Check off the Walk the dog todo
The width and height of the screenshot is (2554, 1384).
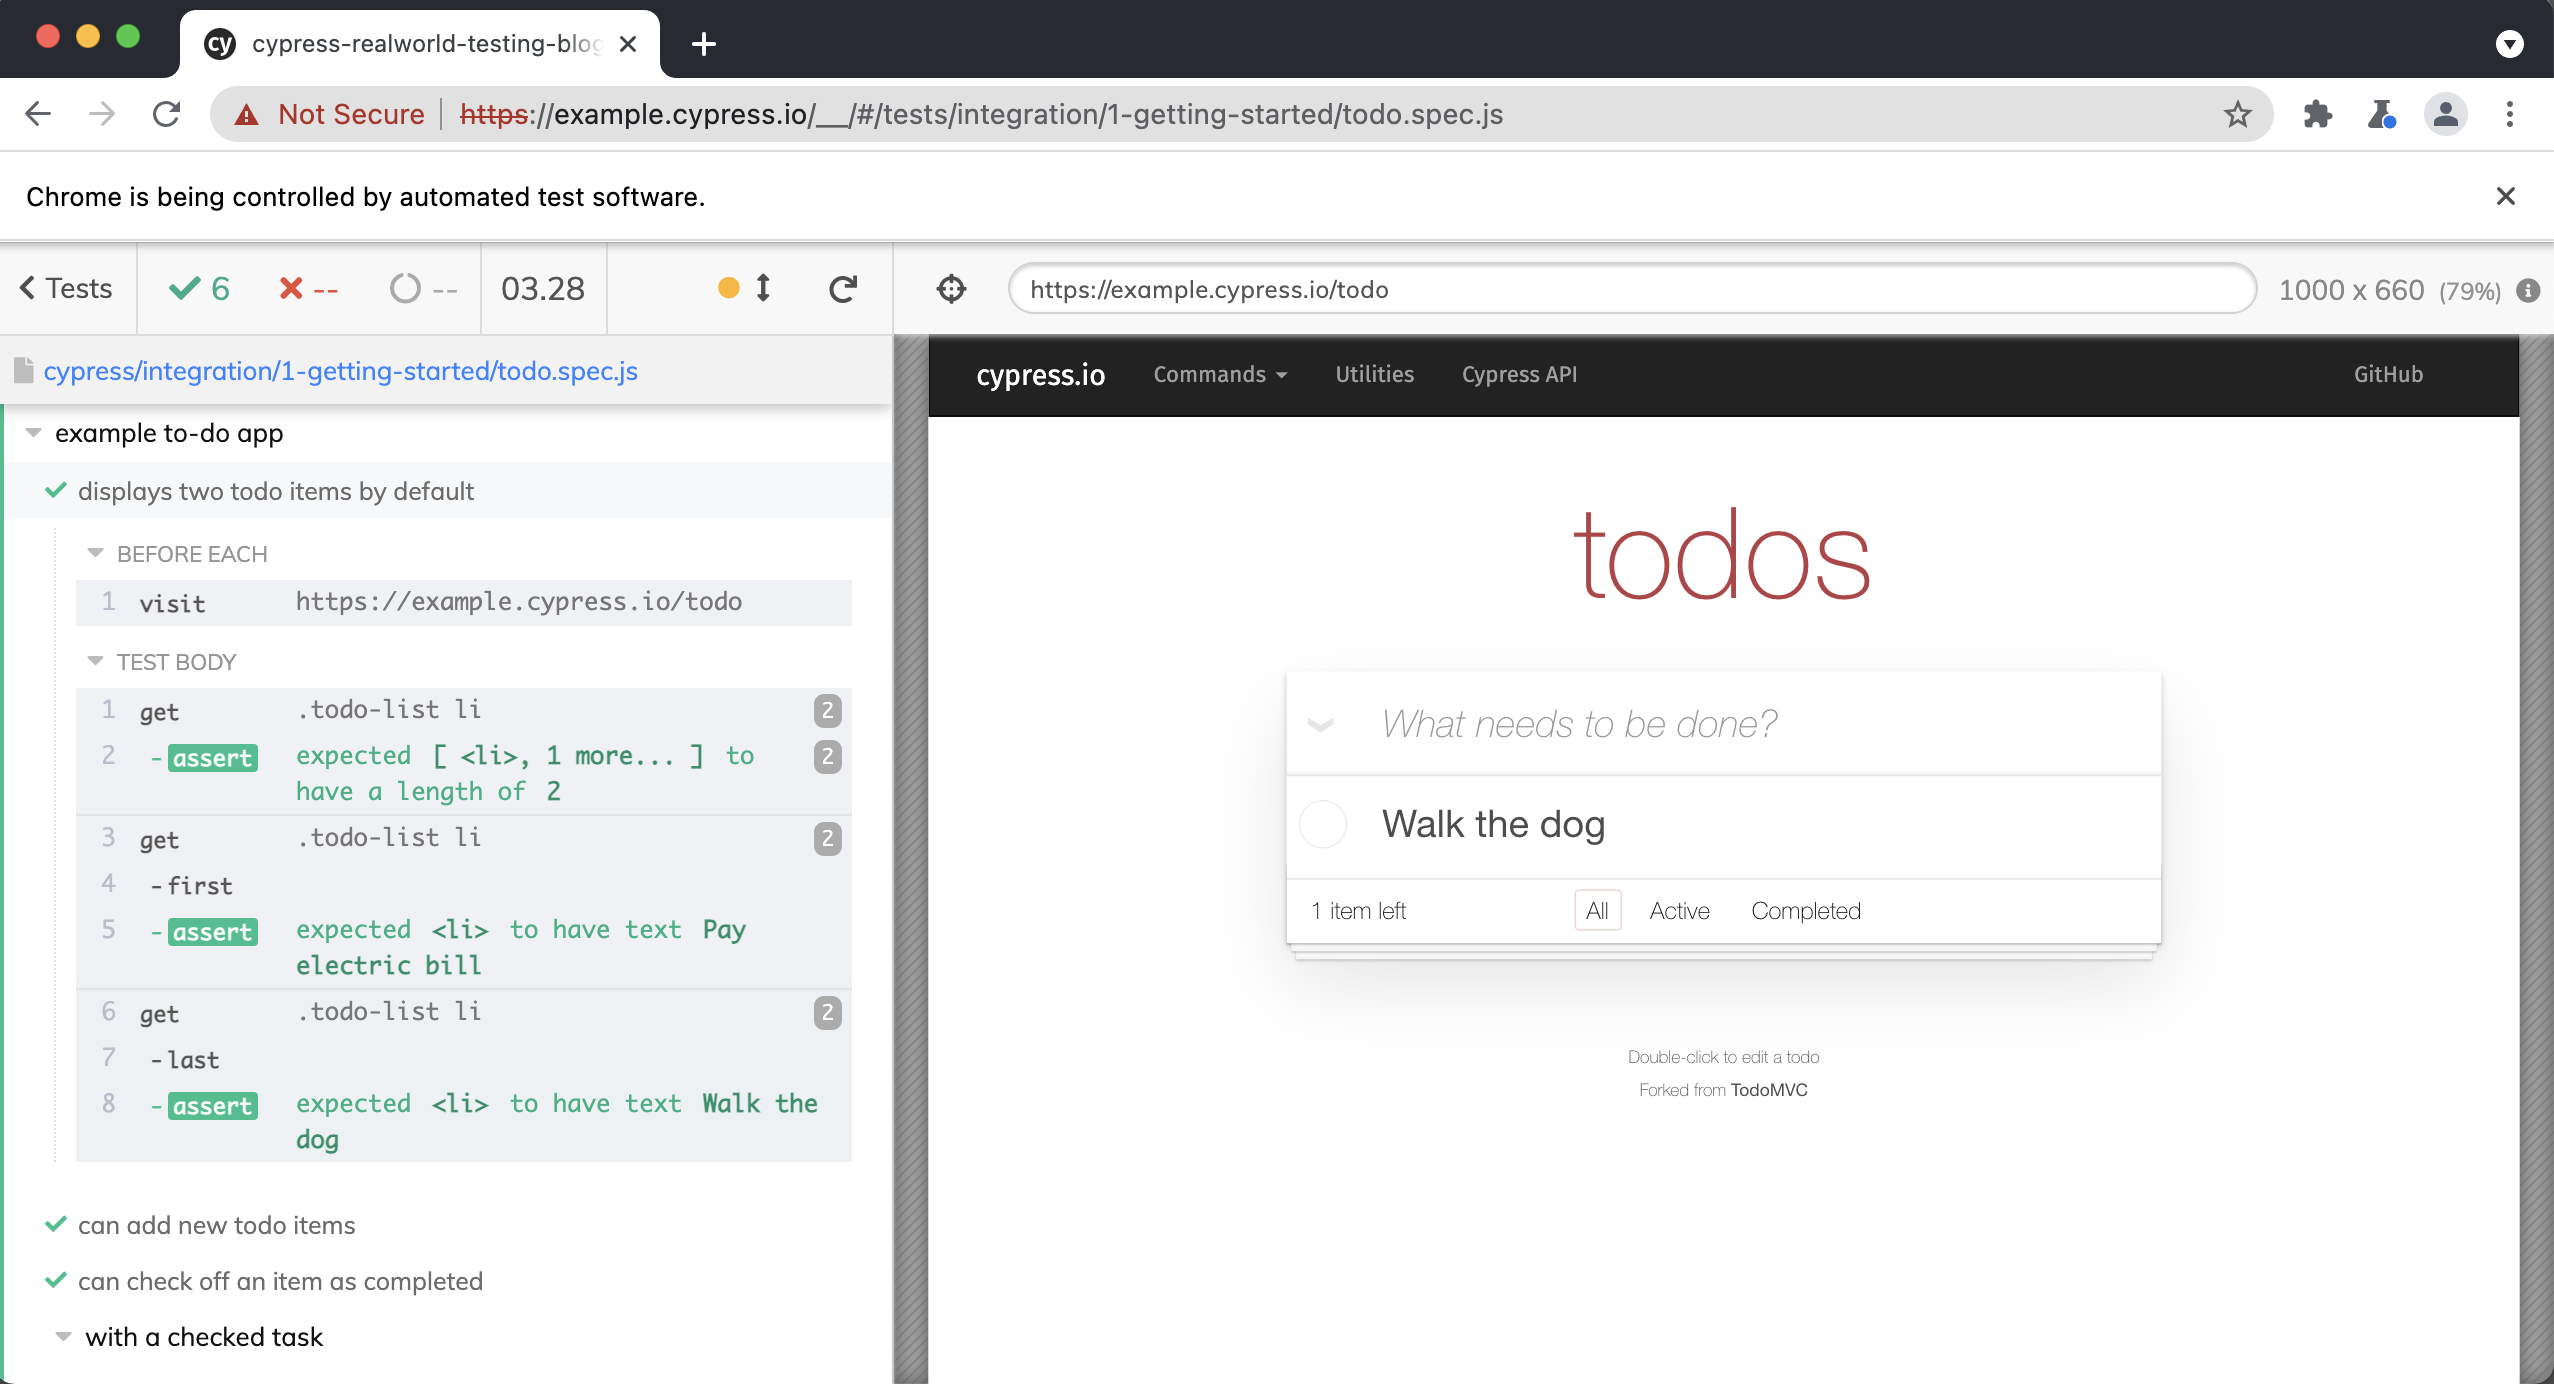pos(1322,824)
